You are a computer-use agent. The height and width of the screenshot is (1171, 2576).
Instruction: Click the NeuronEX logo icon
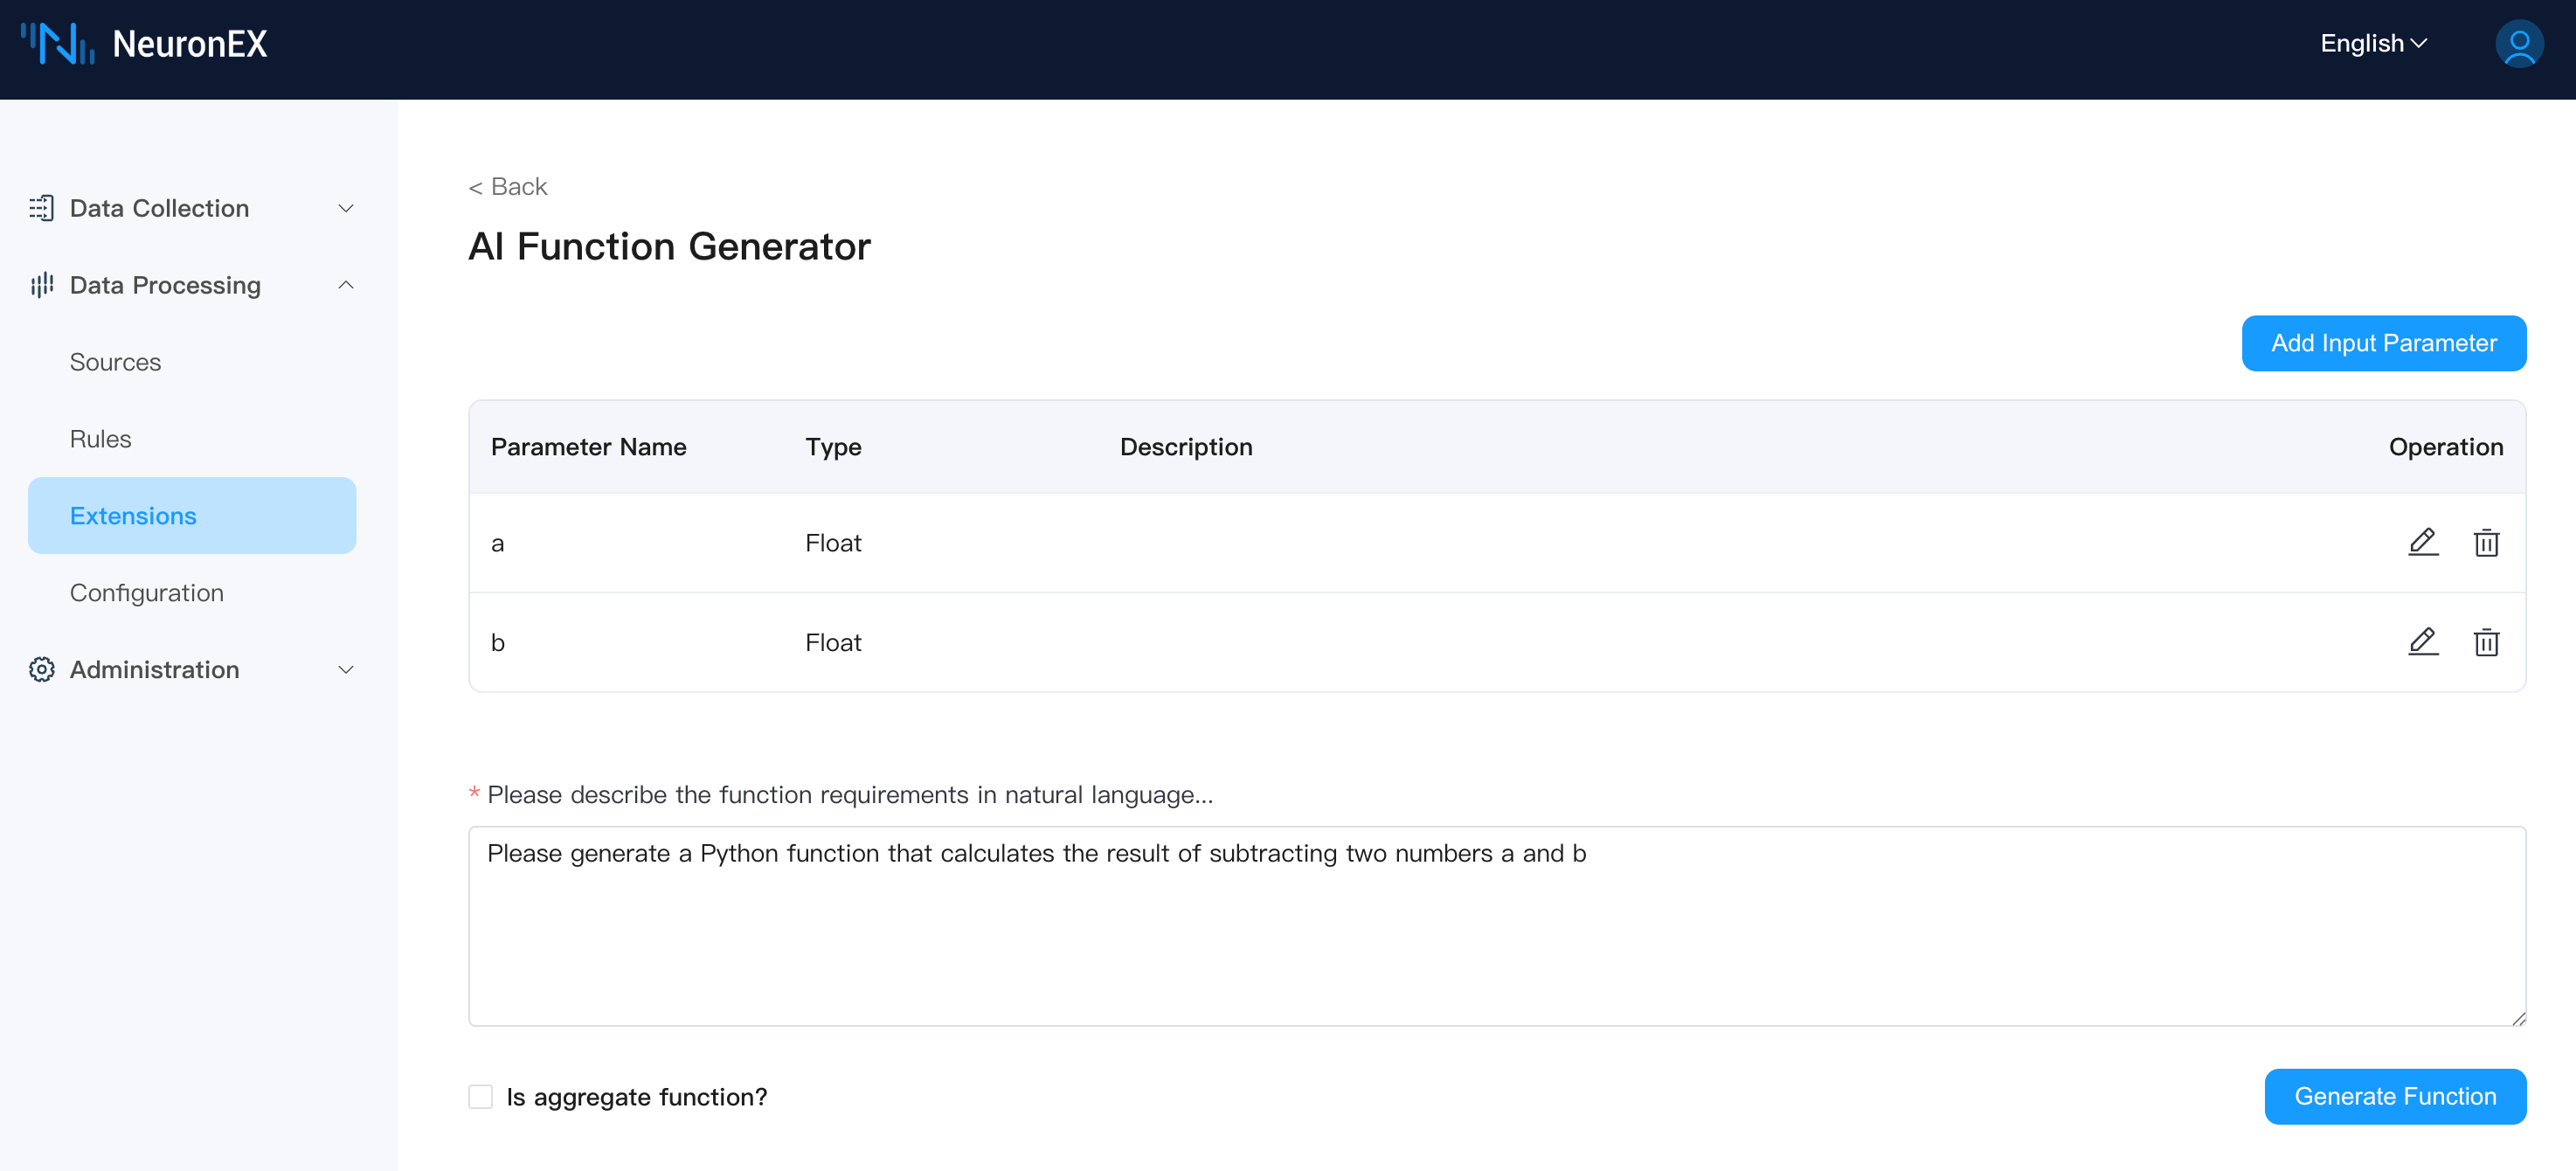coord(58,44)
